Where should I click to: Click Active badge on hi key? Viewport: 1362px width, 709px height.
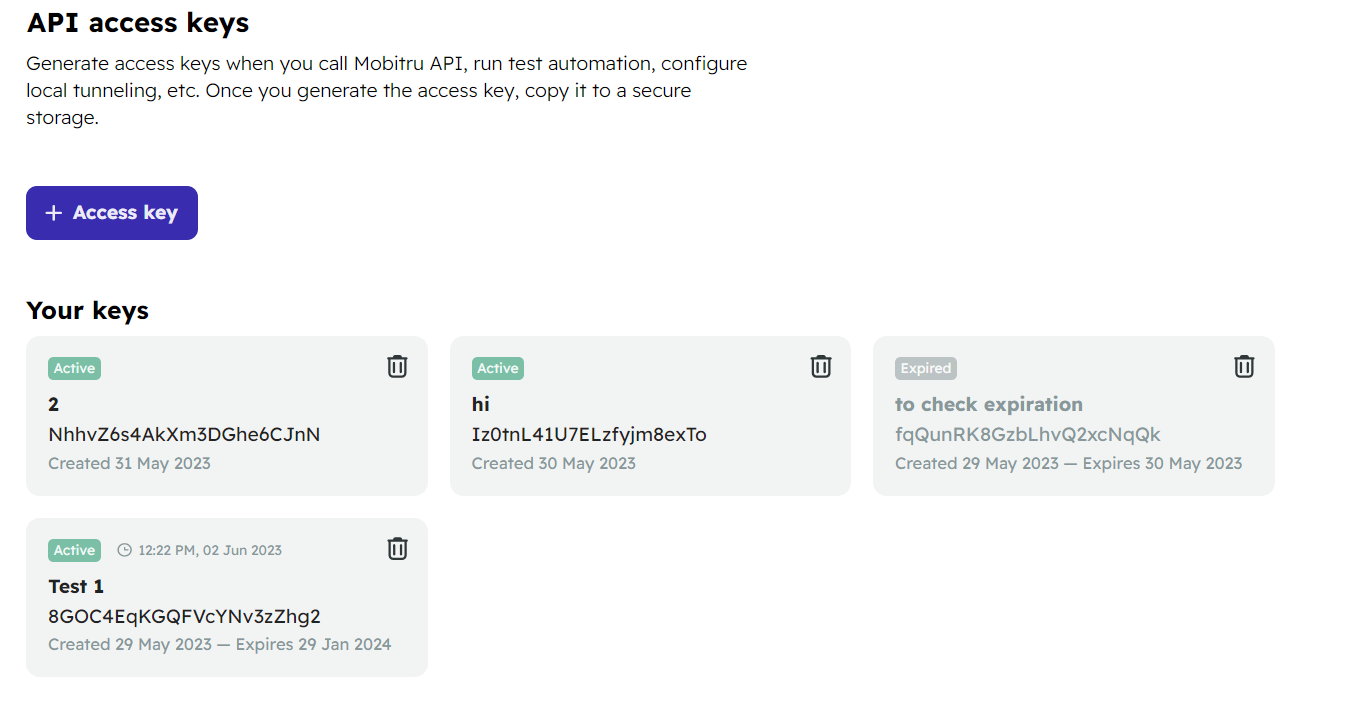tap(498, 368)
